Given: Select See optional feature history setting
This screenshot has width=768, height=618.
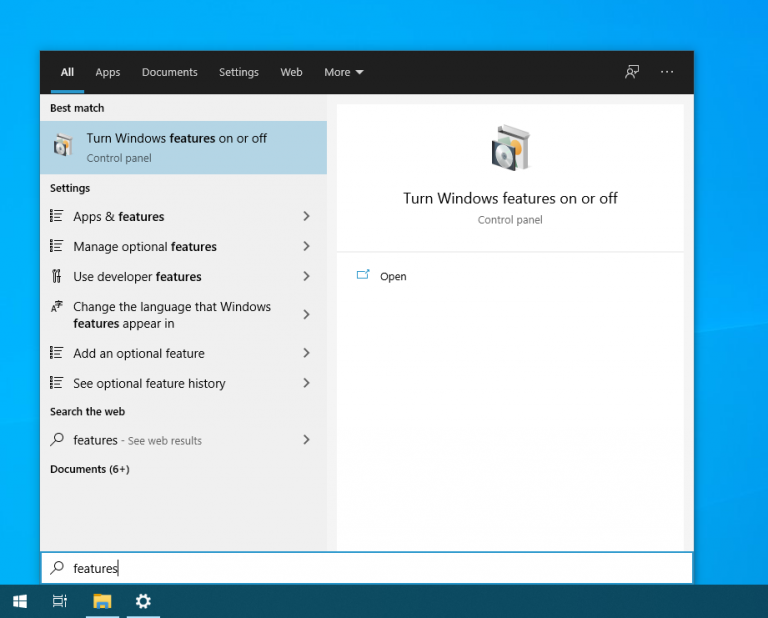Looking at the screenshot, I should 149,383.
